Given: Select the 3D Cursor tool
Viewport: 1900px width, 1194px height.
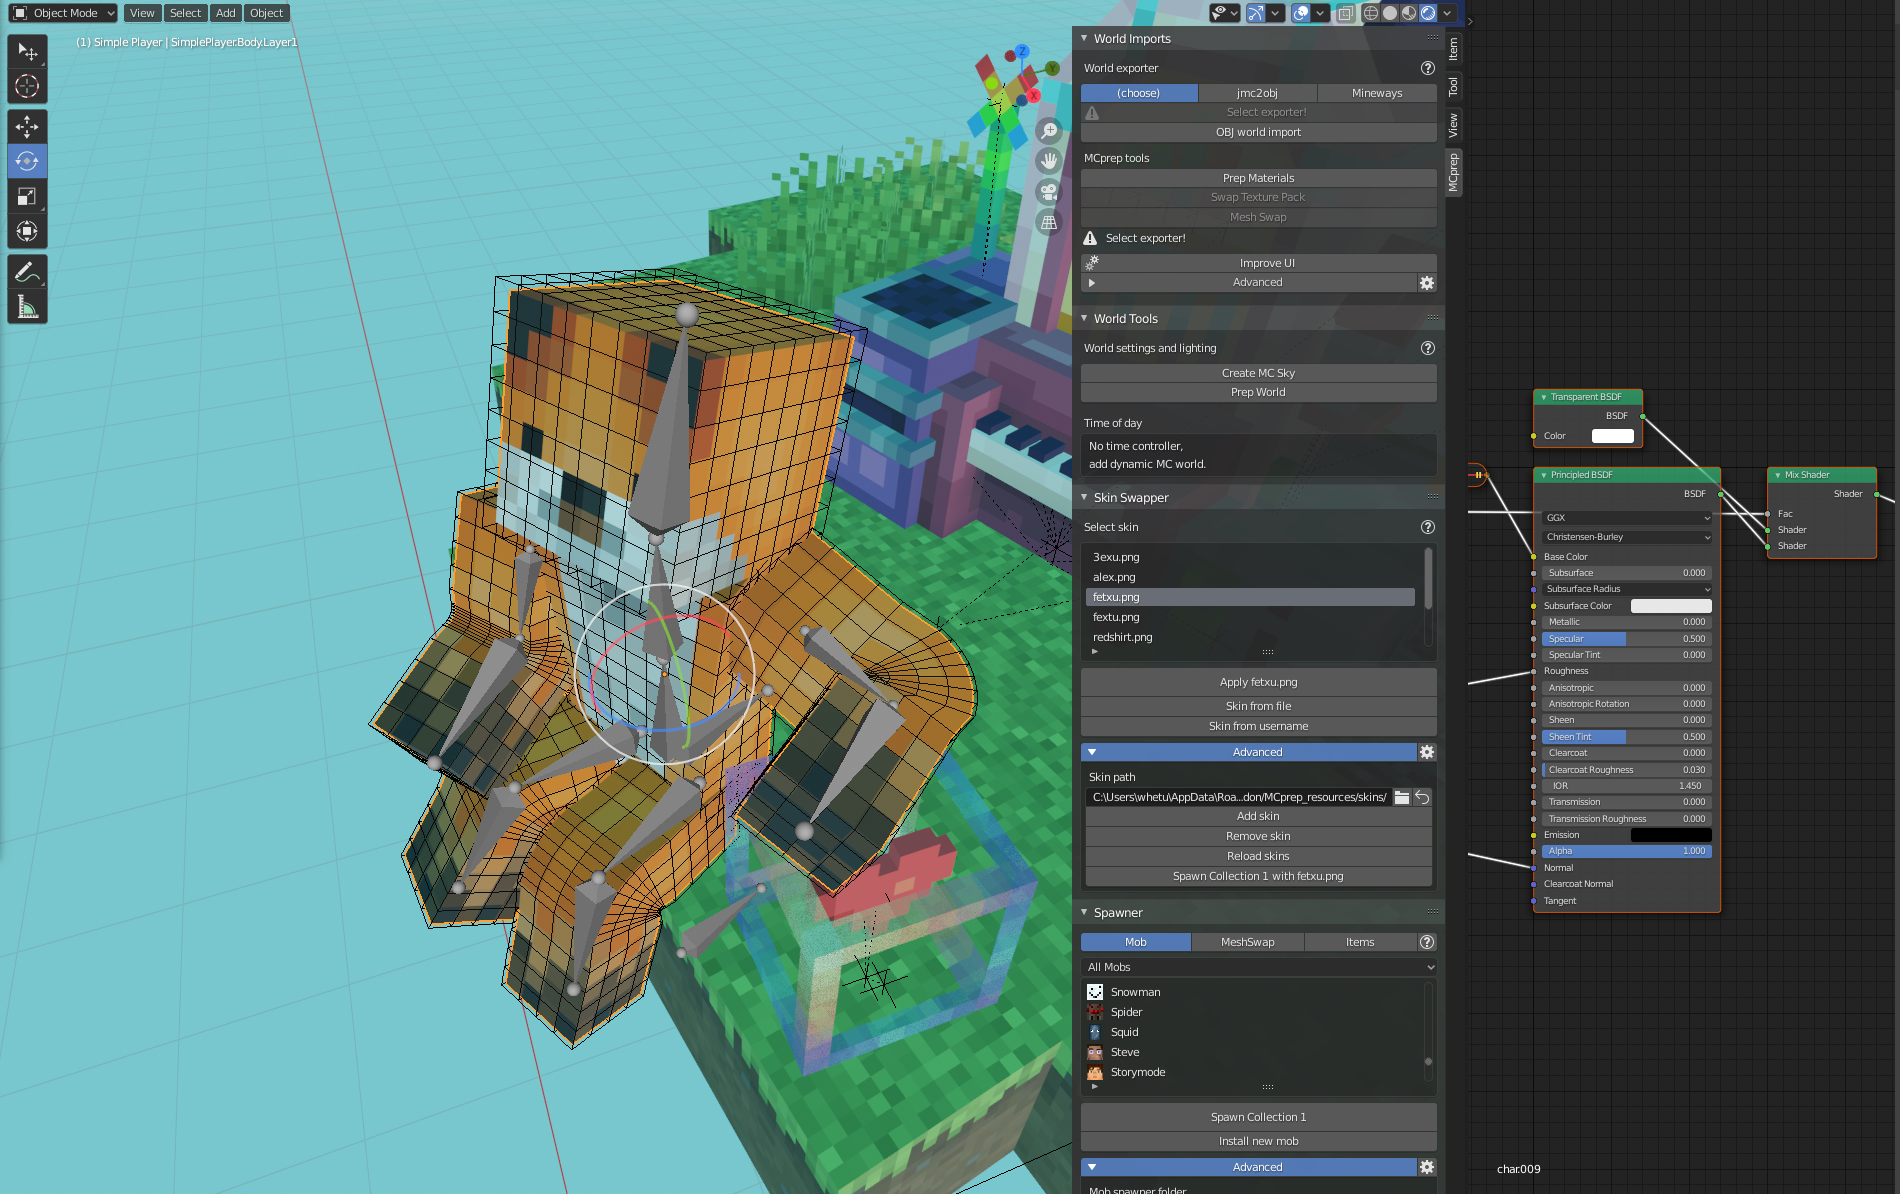Looking at the screenshot, I should pyautogui.click(x=27, y=86).
